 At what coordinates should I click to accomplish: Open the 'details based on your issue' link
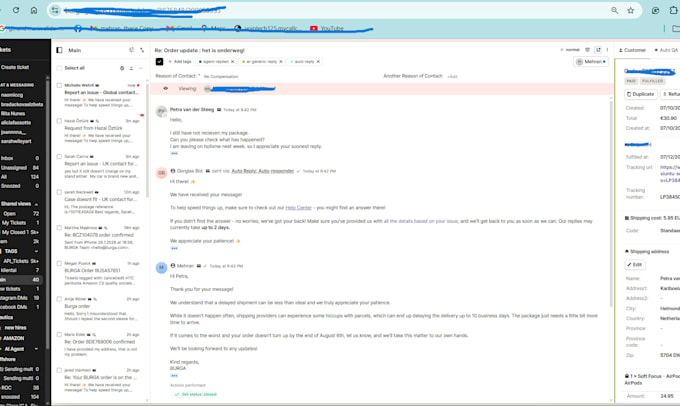tap(421, 221)
